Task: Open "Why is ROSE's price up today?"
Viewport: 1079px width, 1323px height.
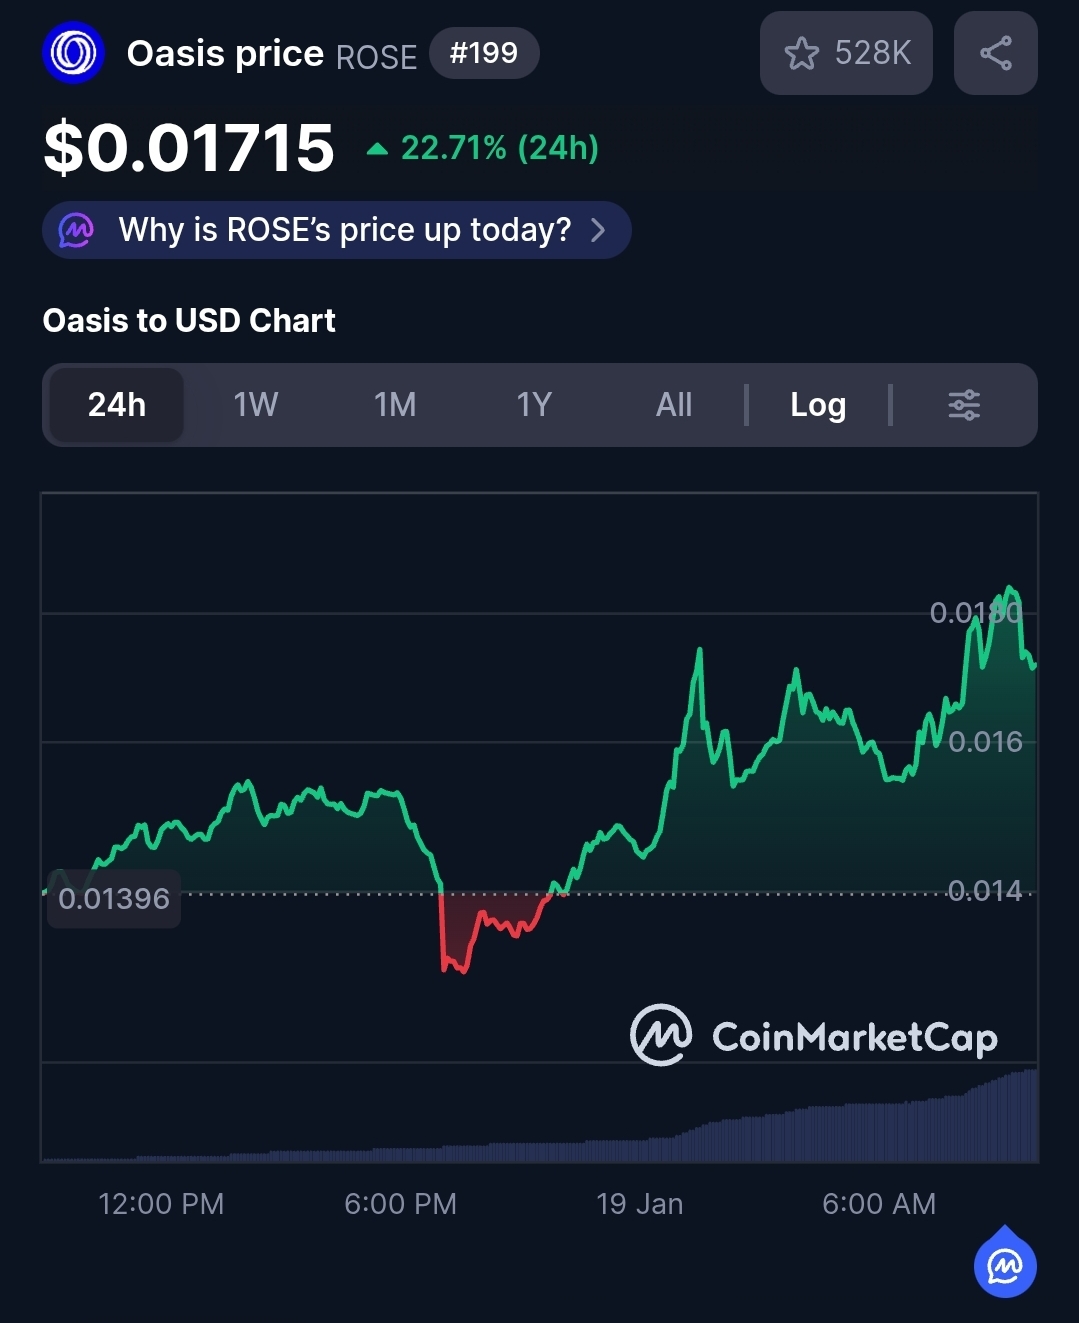Action: 345,230
